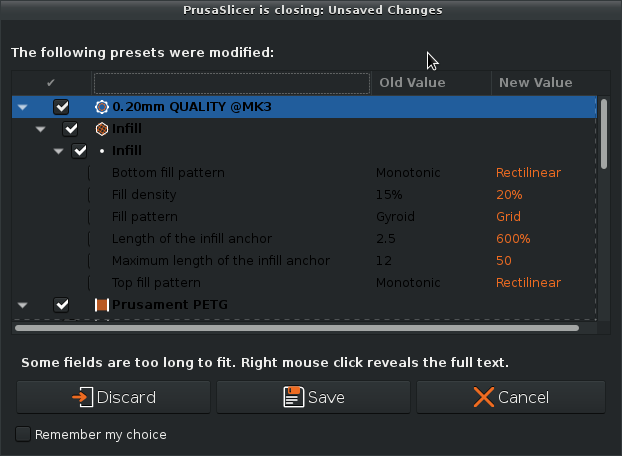
Task: Click Monotonic old value in Bottom fill pattern row
Action: point(408,173)
